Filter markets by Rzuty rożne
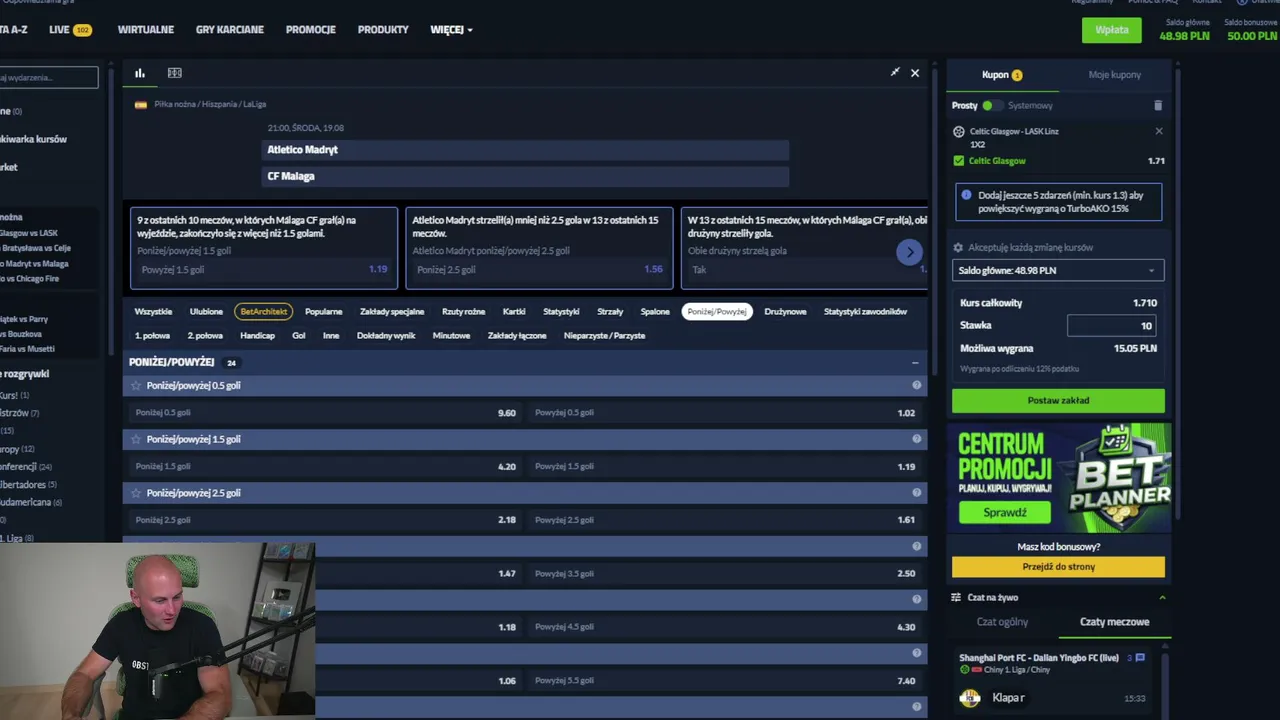Viewport: 1280px width, 720px height. pos(463,312)
